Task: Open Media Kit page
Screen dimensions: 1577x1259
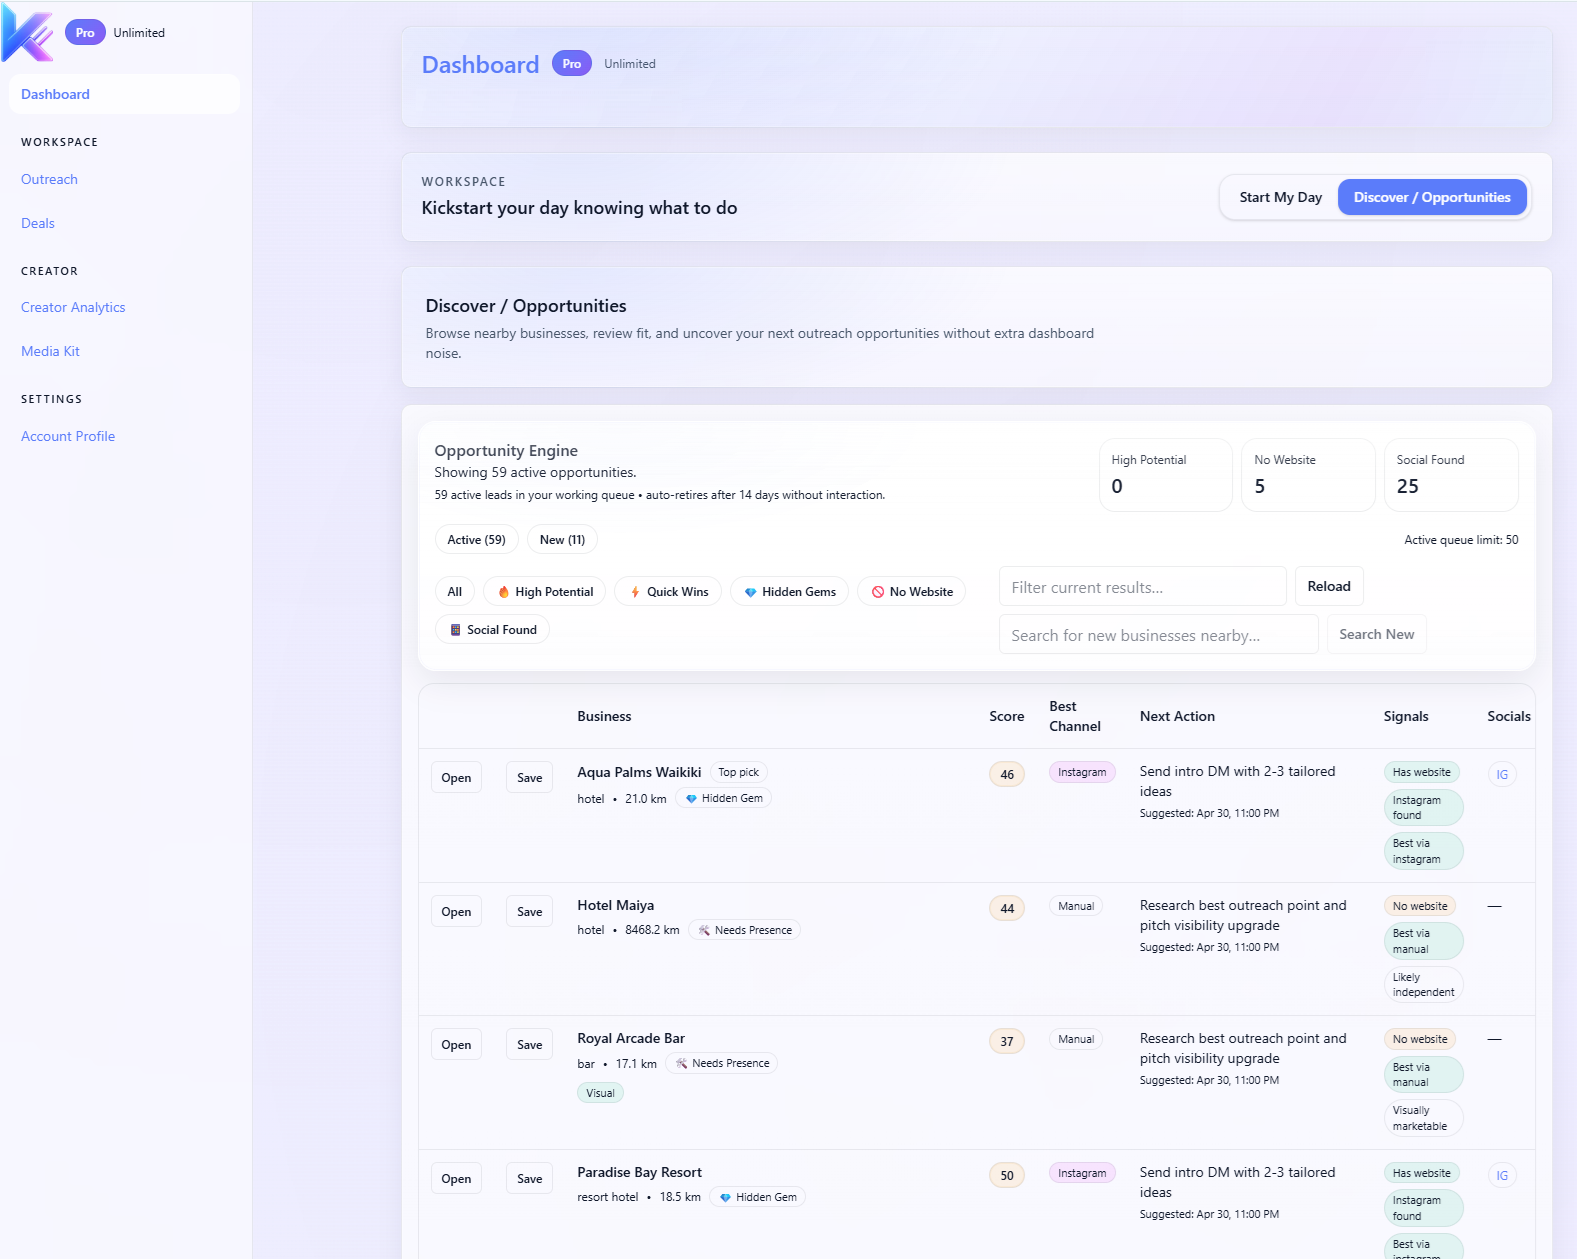Action: pos(50,352)
